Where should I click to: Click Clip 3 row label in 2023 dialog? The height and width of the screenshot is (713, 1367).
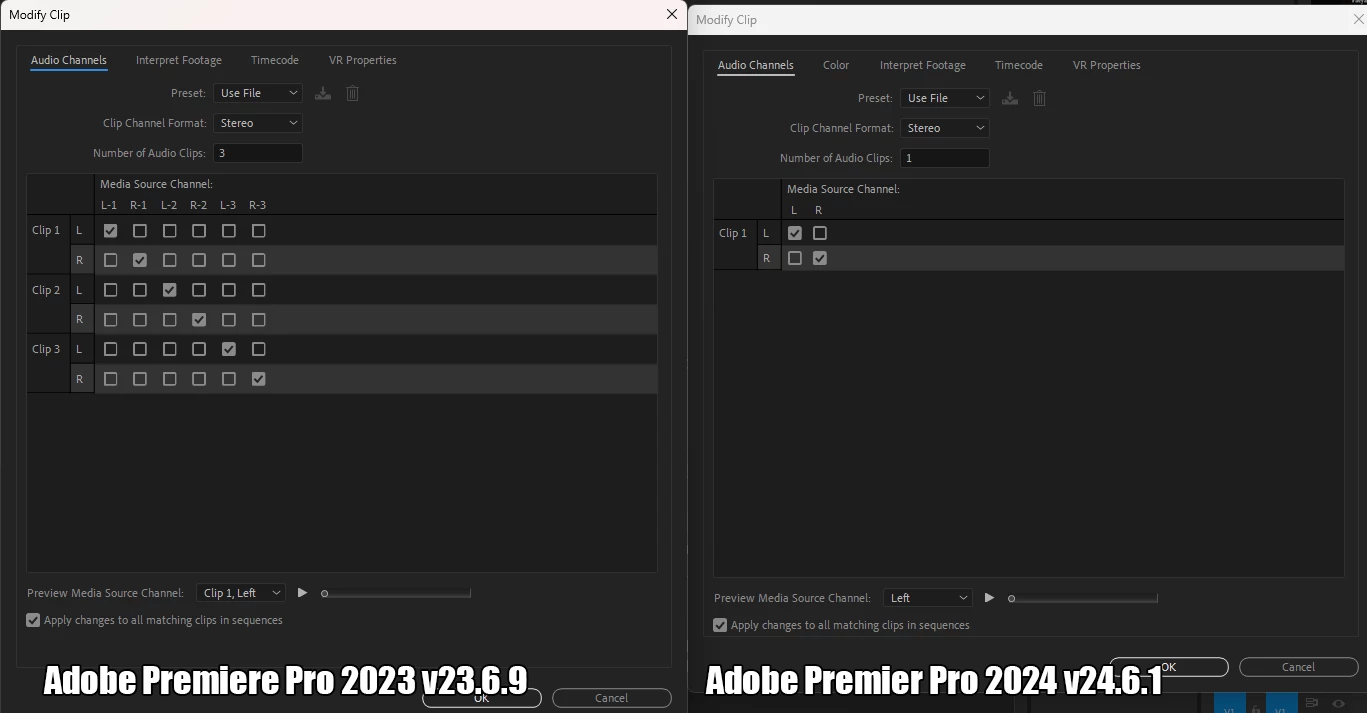click(x=46, y=349)
